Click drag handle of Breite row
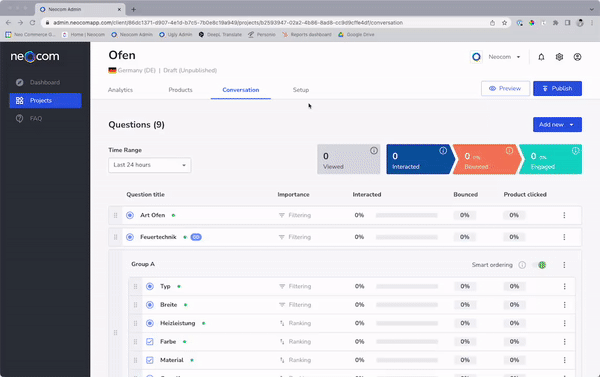 click(x=135, y=305)
